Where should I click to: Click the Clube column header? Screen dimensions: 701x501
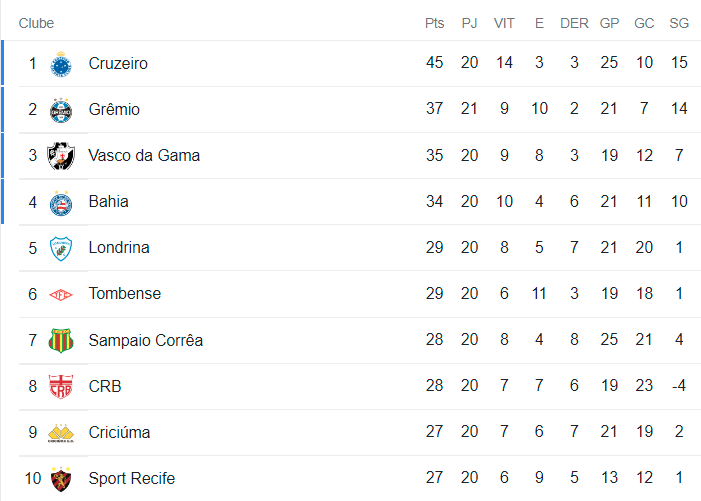pos(36,23)
